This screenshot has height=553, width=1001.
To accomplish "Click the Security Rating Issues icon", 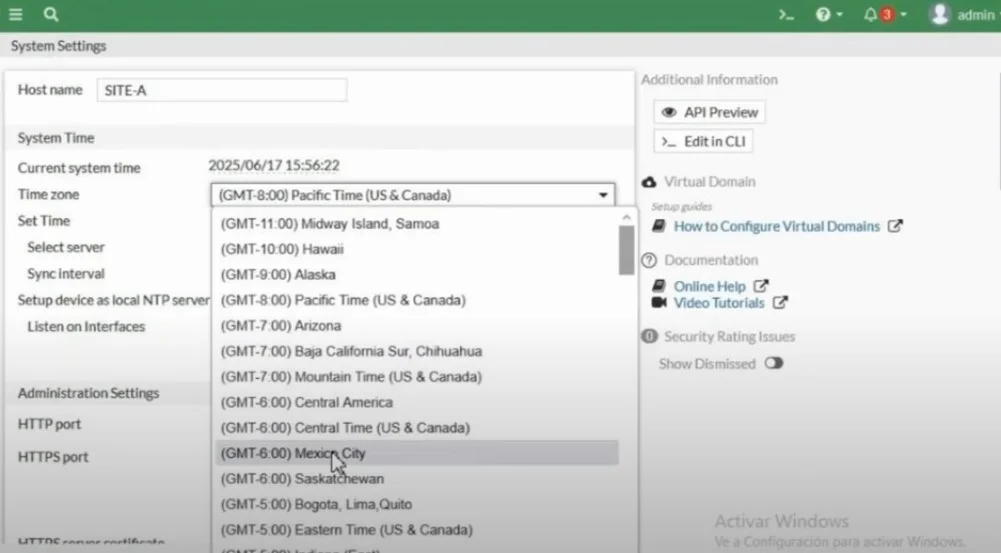I will point(649,336).
